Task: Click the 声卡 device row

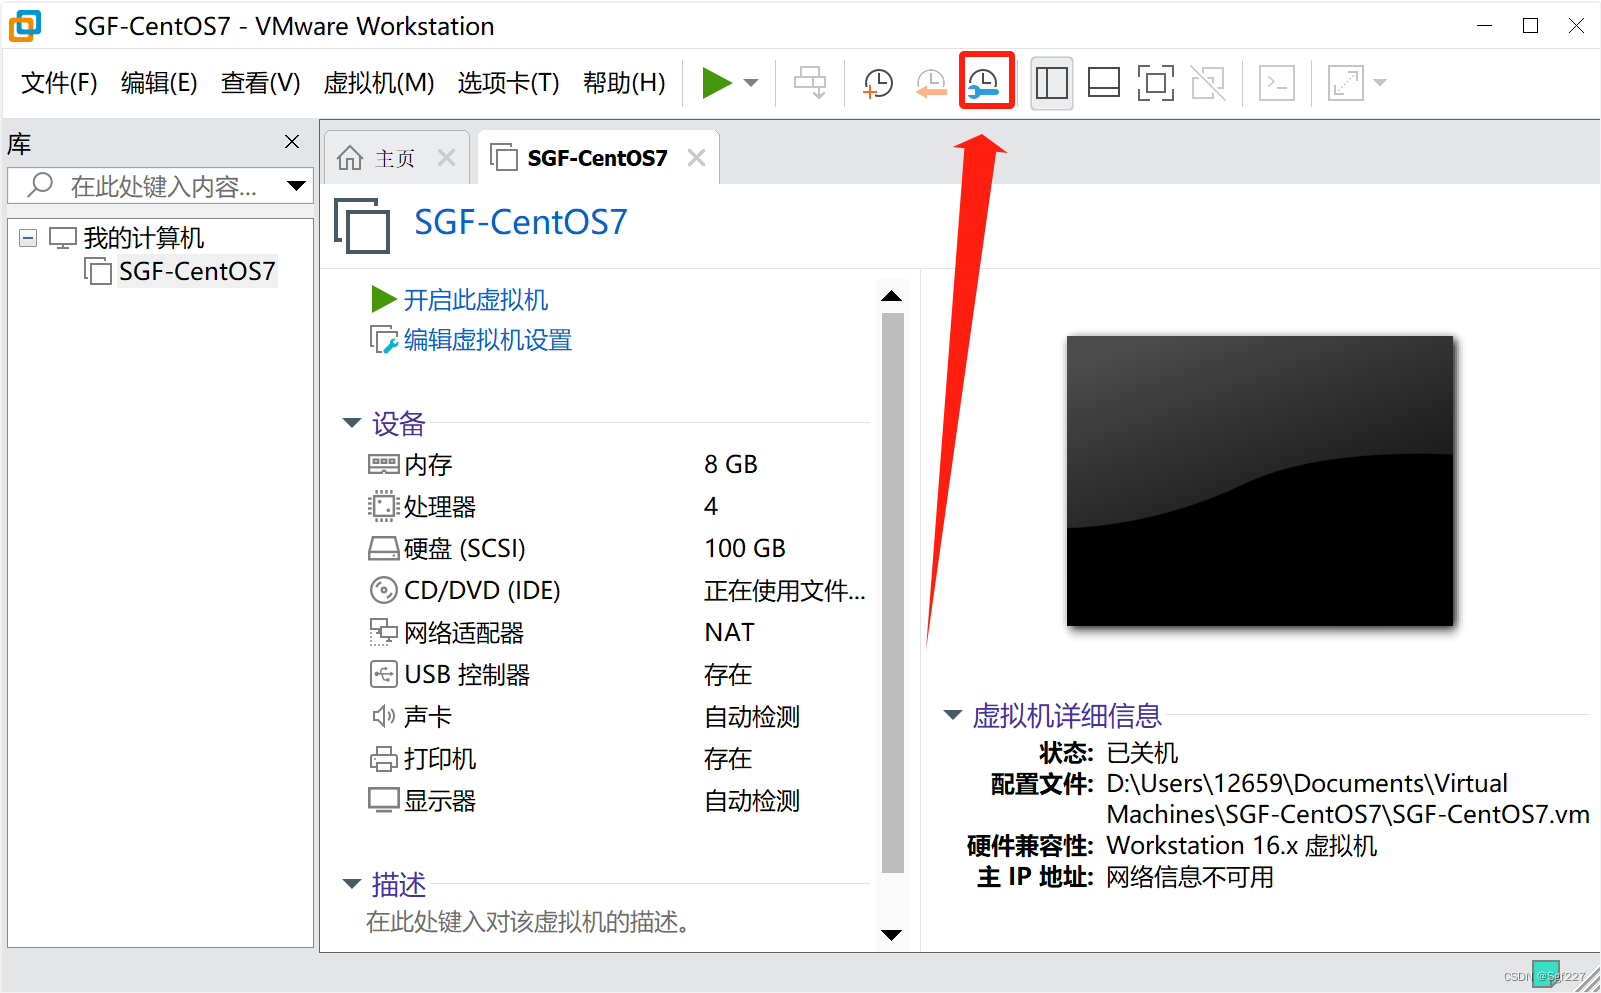Action: pyautogui.click(x=617, y=717)
